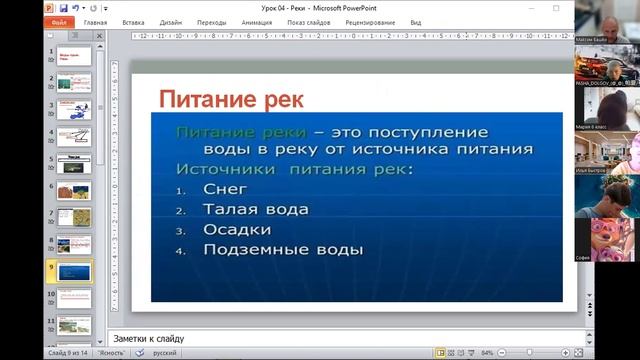This screenshot has width=640, height=360.
Task: Select slide 10 thumbnail
Action: 74,299
